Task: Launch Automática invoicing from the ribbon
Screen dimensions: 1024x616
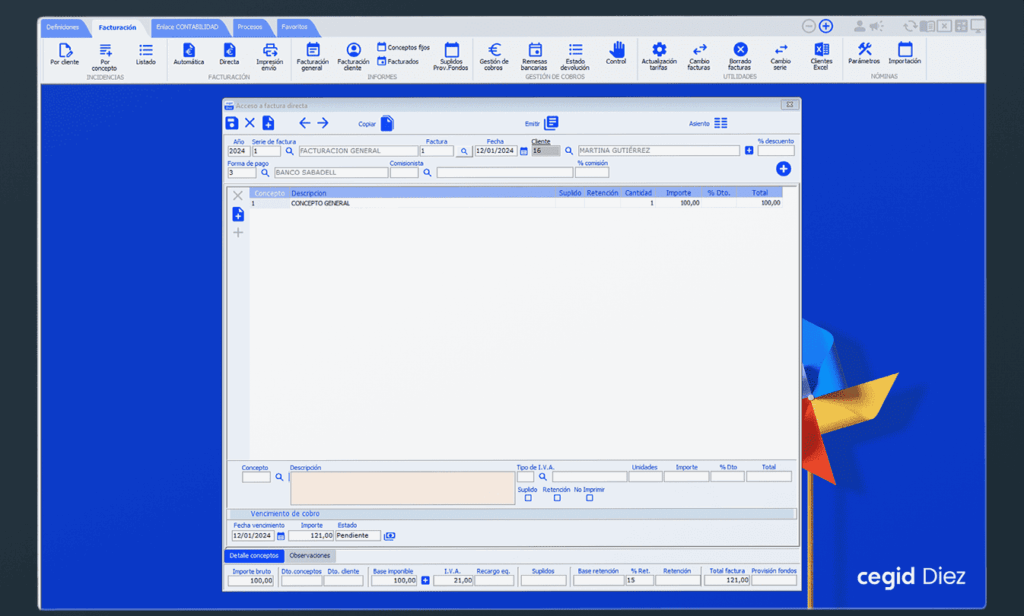Action: tap(189, 54)
